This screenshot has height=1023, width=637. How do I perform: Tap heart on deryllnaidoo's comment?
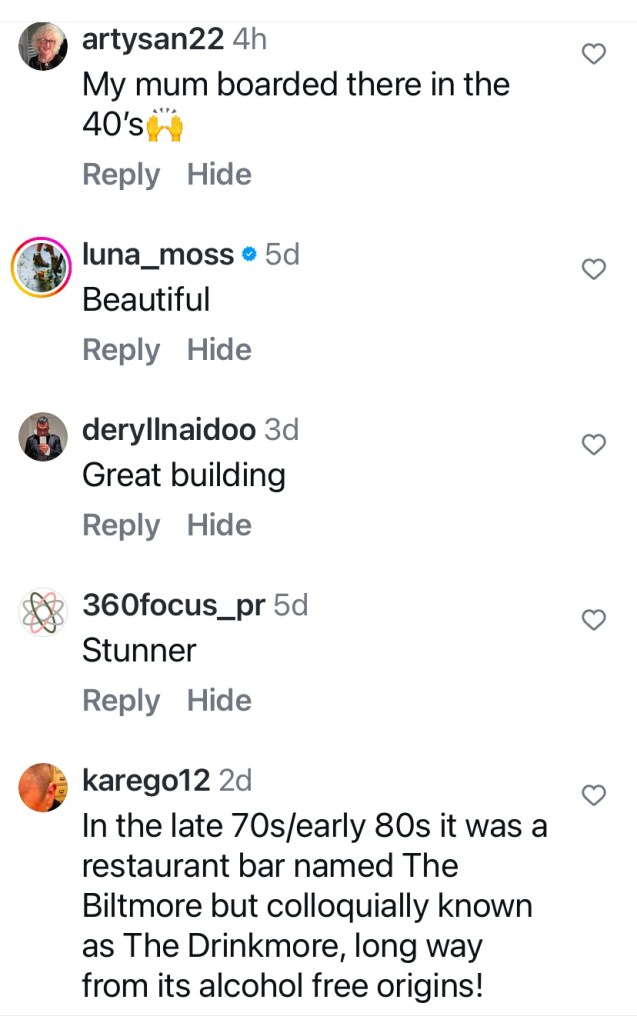[594, 444]
